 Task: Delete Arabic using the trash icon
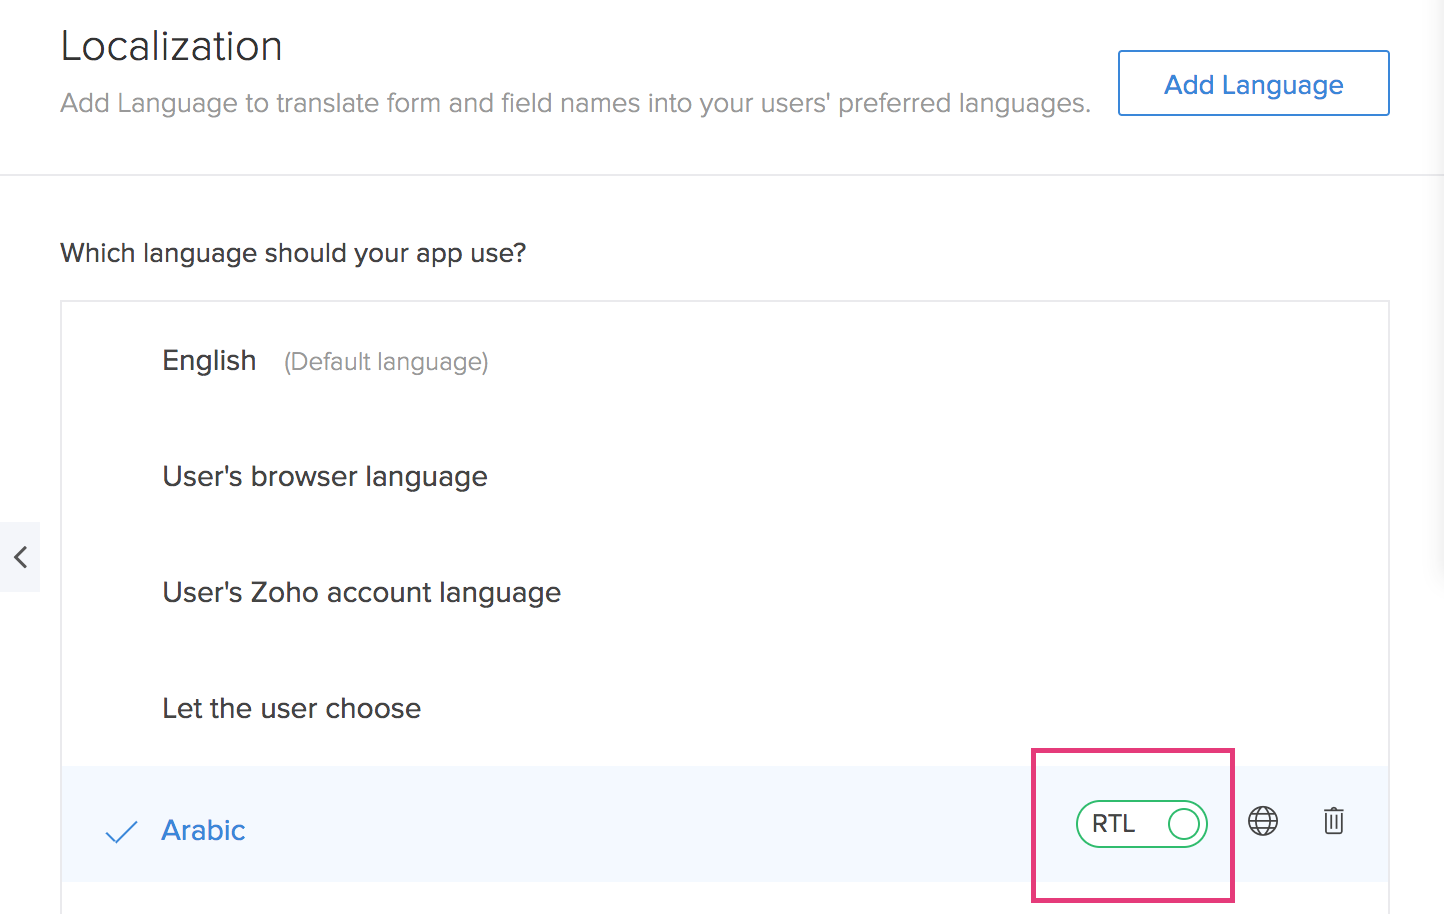[x=1333, y=822]
